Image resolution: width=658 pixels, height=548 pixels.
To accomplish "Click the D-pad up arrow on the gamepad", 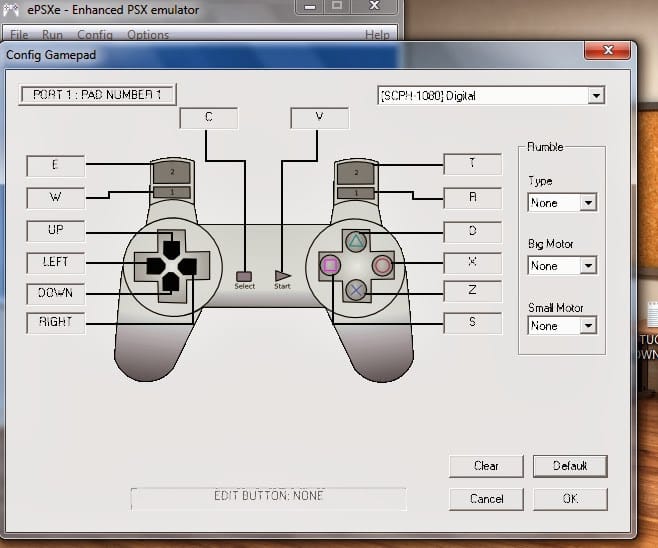I will pyautogui.click(x=171, y=248).
